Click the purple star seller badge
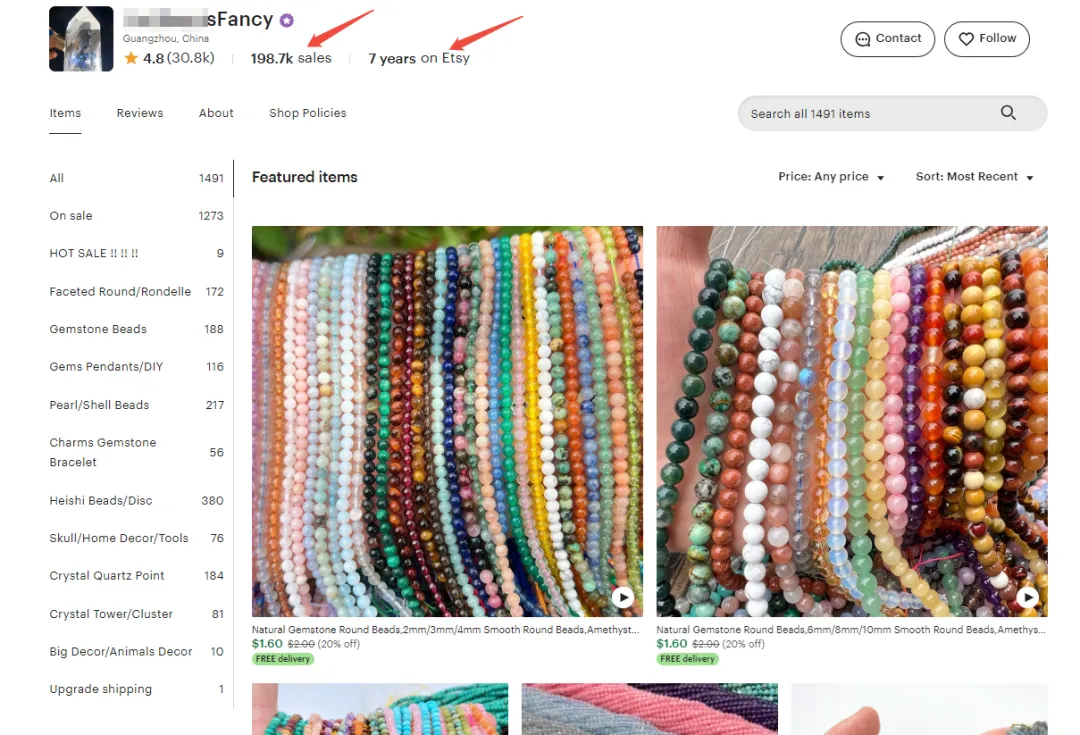The width and height of the screenshot is (1080, 735). [287, 21]
